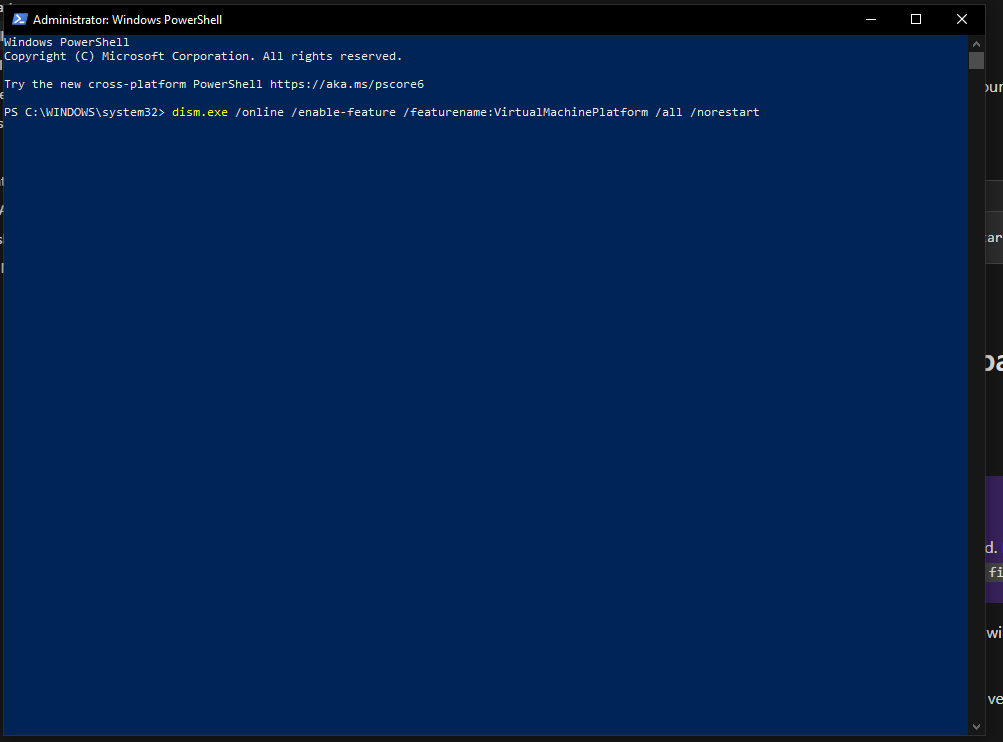1003x742 pixels.
Task: Click the empty scrollbar track below the thumb
Action: click(976, 400)
